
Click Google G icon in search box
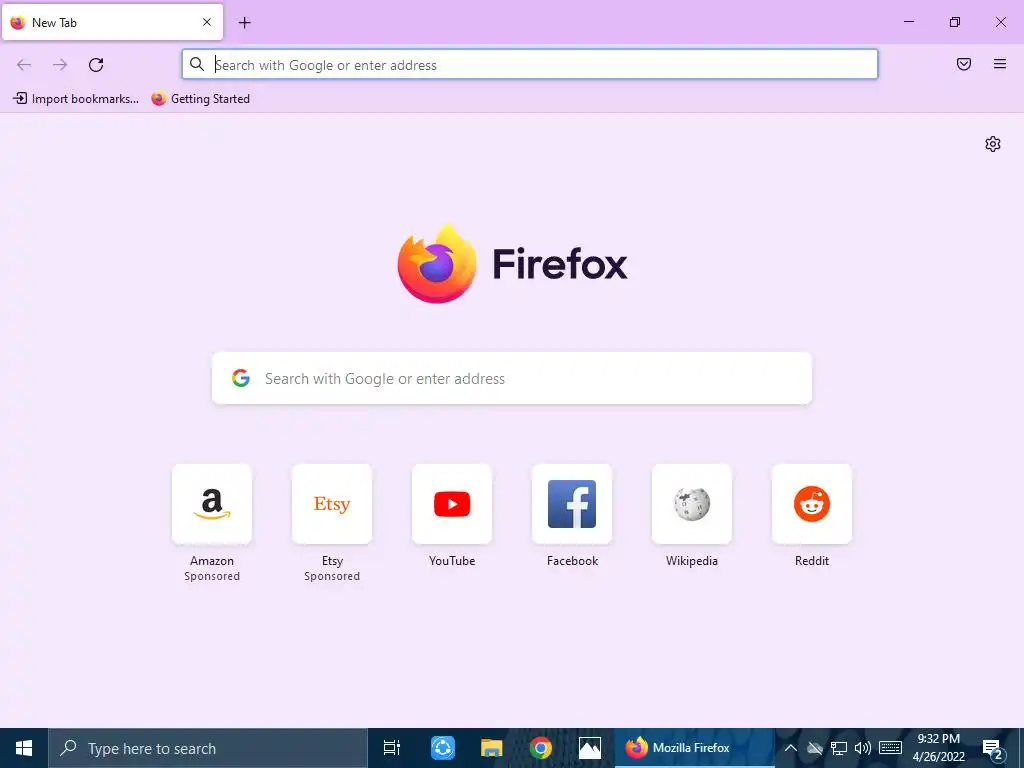pos(241,378)
